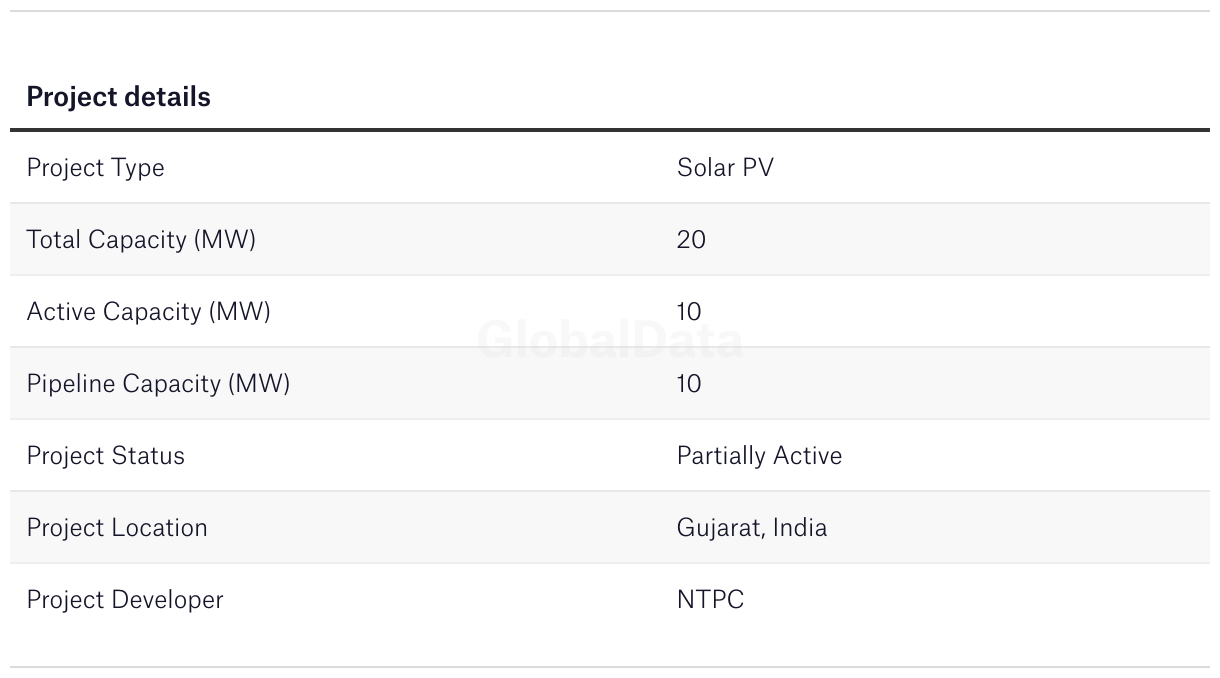The width and height of the screenshot is (1220, 678).
Task: Select the Project Type label
Action: [95, 168]
